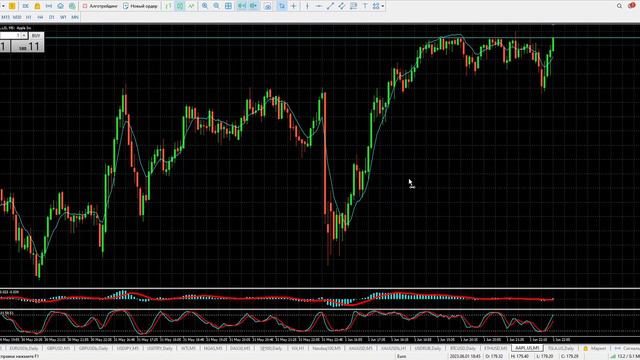The image size is (640, 360).
Task: Click the profiles icon in toolbar
Action: (25, 6)
